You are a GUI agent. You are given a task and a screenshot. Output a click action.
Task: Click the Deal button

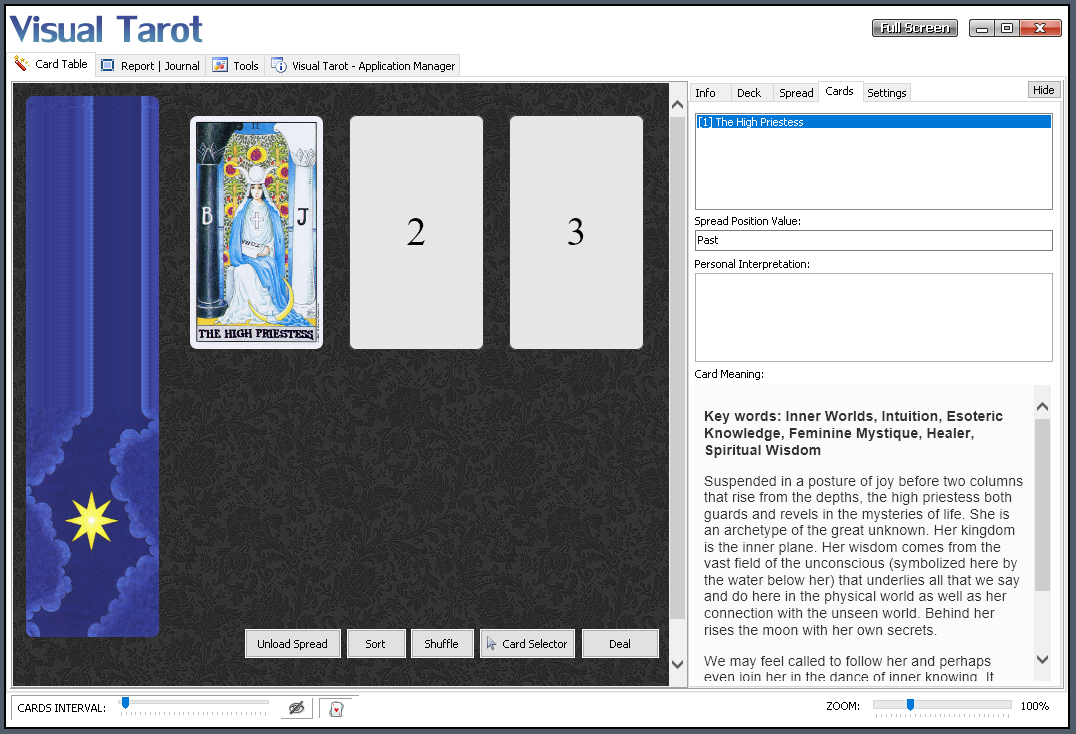[620, 643]
